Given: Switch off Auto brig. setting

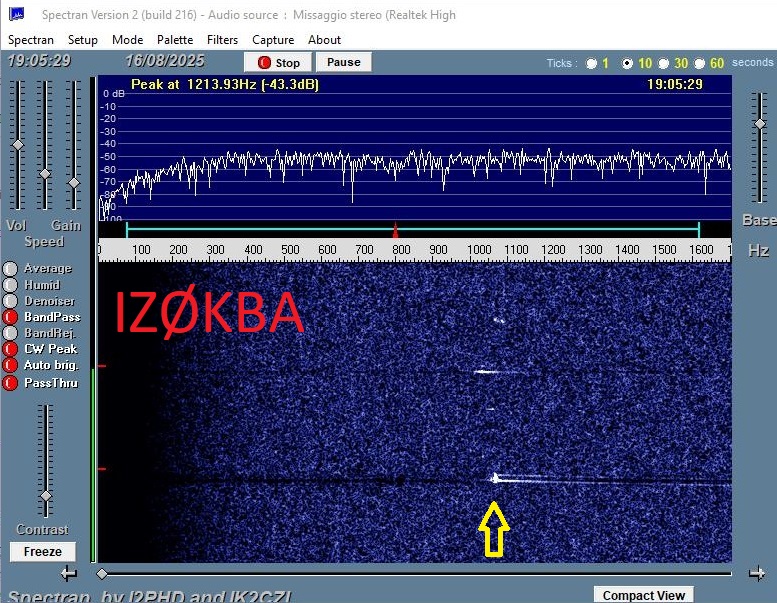Looking at the screenshot, I should (10, 365).
